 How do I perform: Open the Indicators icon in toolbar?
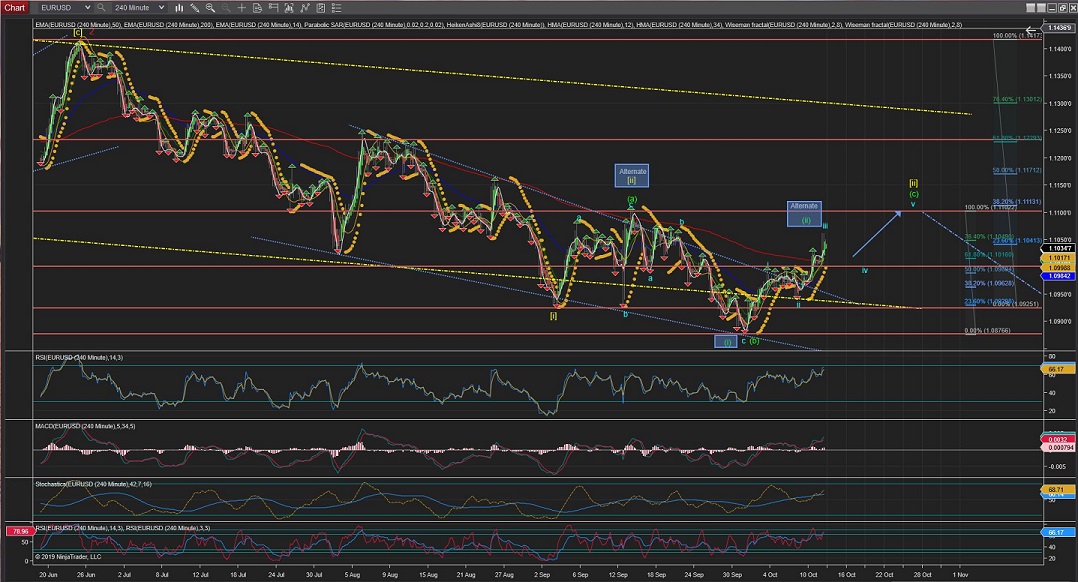288,8
